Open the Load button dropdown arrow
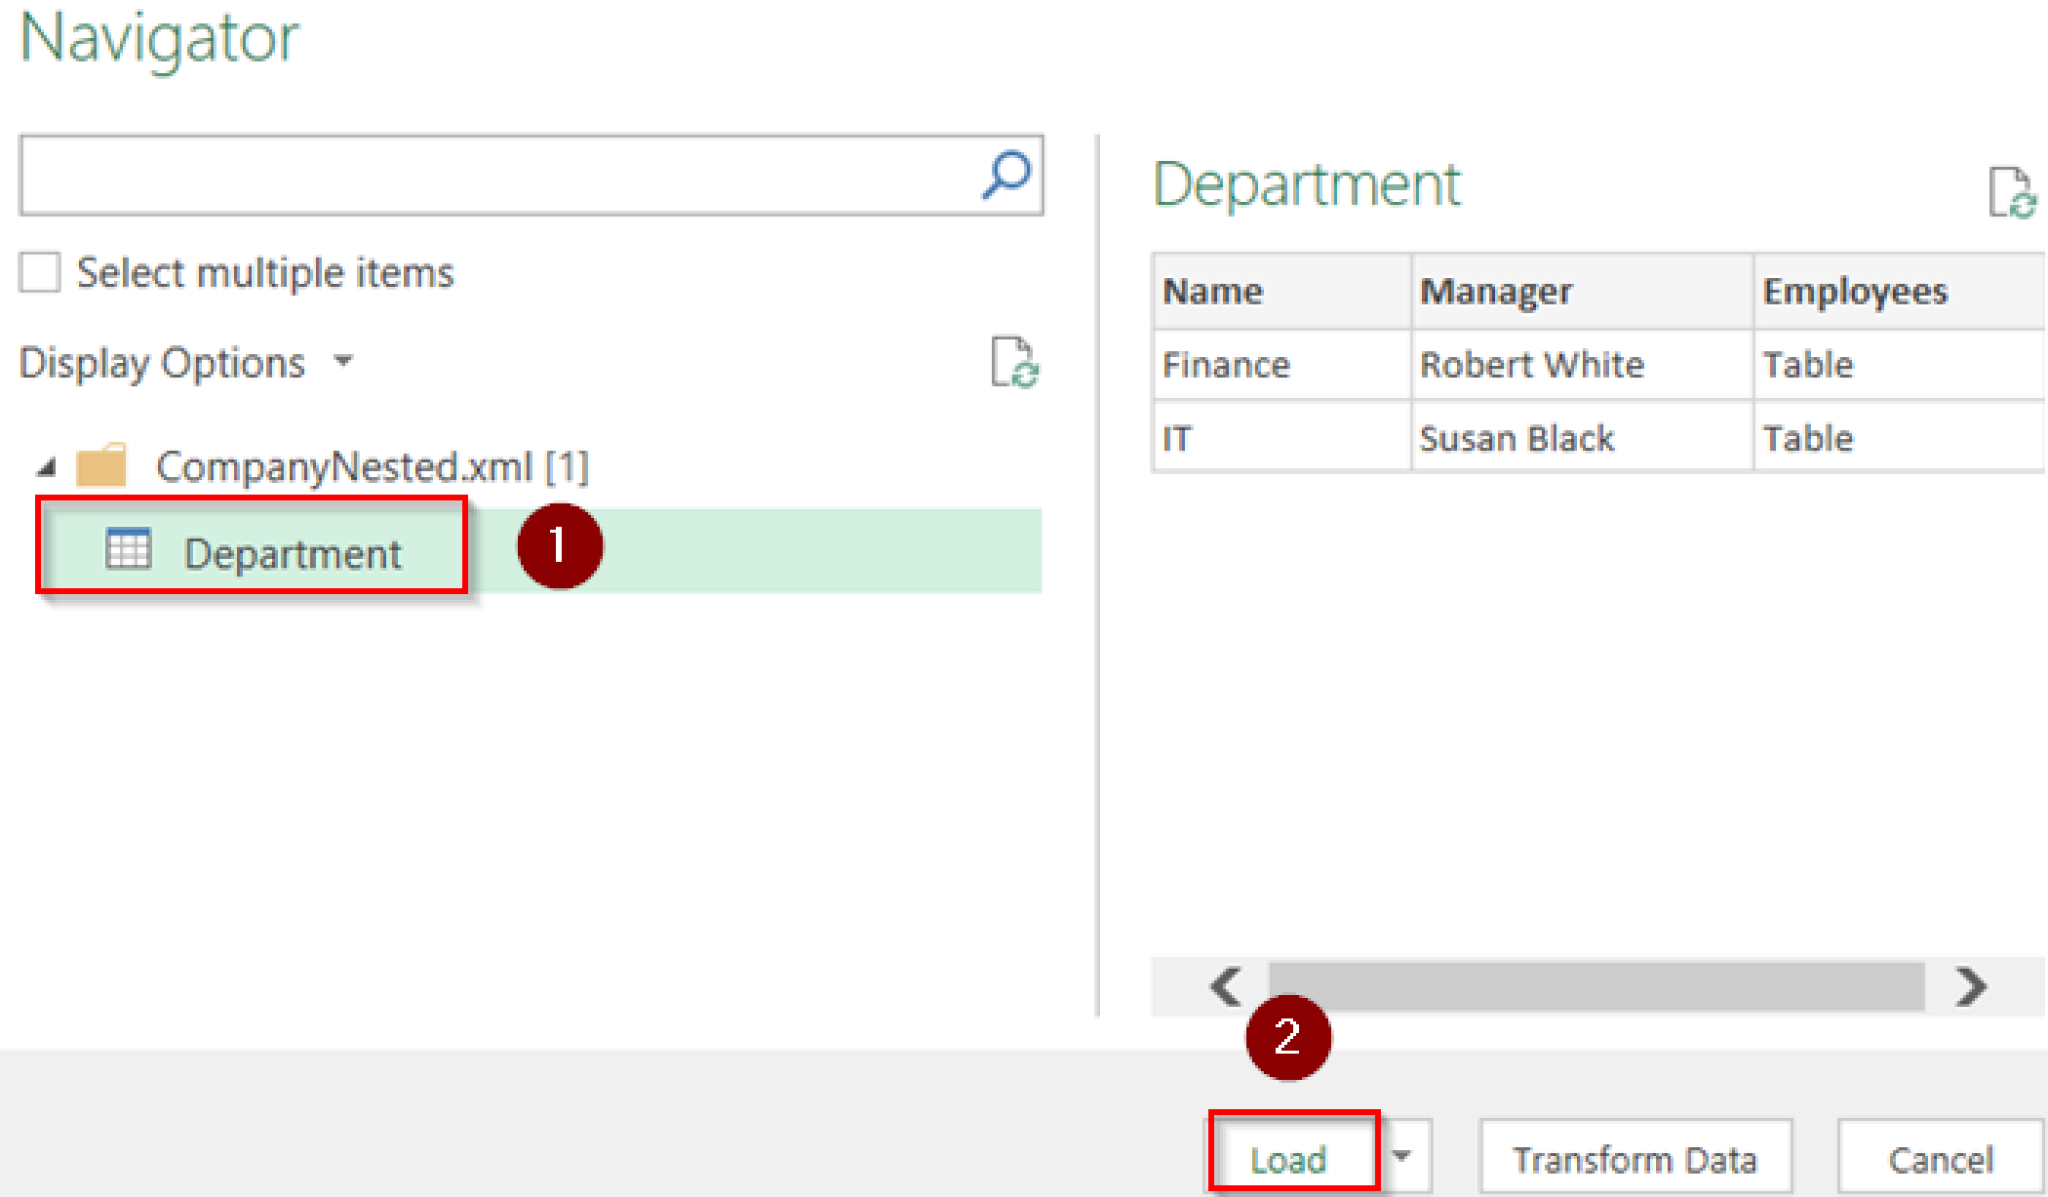 click(1402, 1156)
